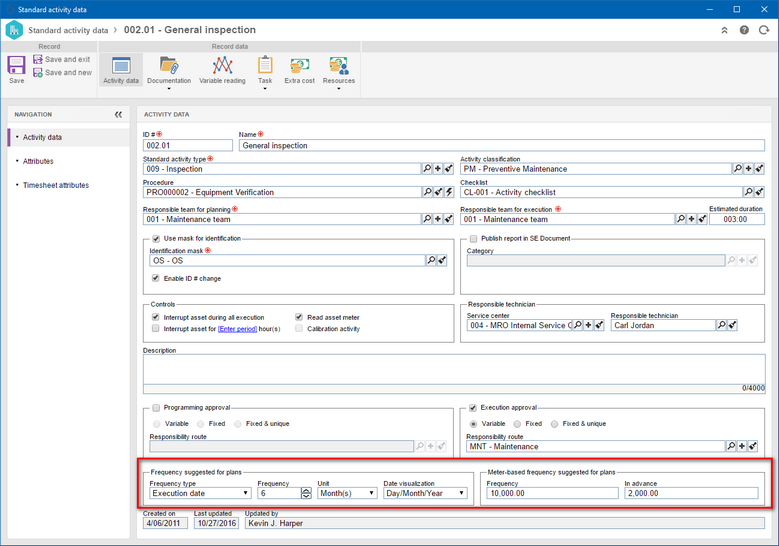Open the Resources toolbar dropdown
779x546 pixels.
(339, 72)
